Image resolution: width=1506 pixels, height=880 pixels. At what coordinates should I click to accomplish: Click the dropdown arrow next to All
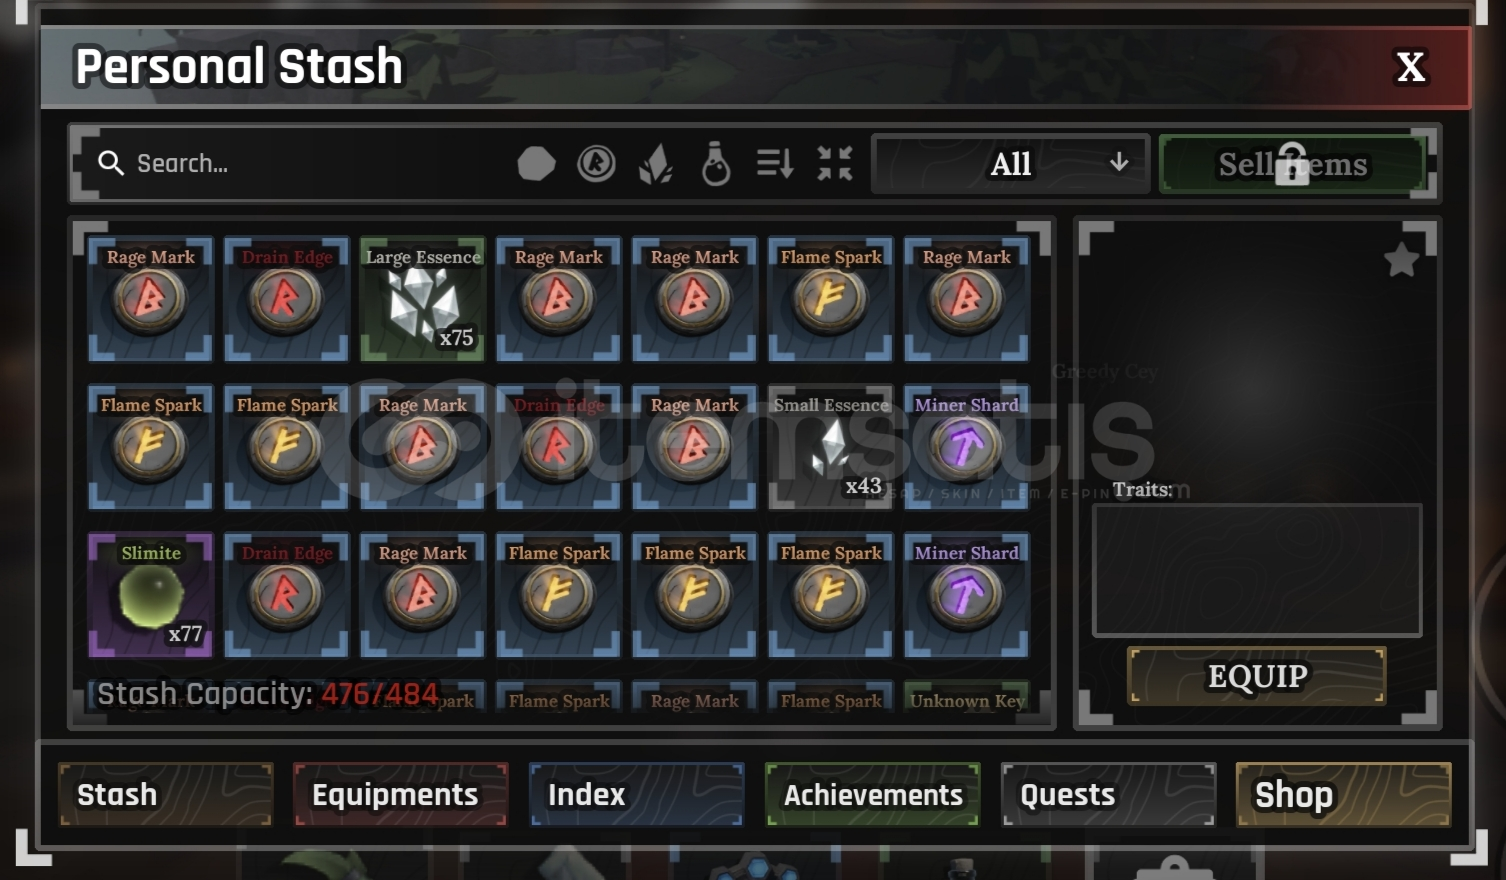[1119, 162]
